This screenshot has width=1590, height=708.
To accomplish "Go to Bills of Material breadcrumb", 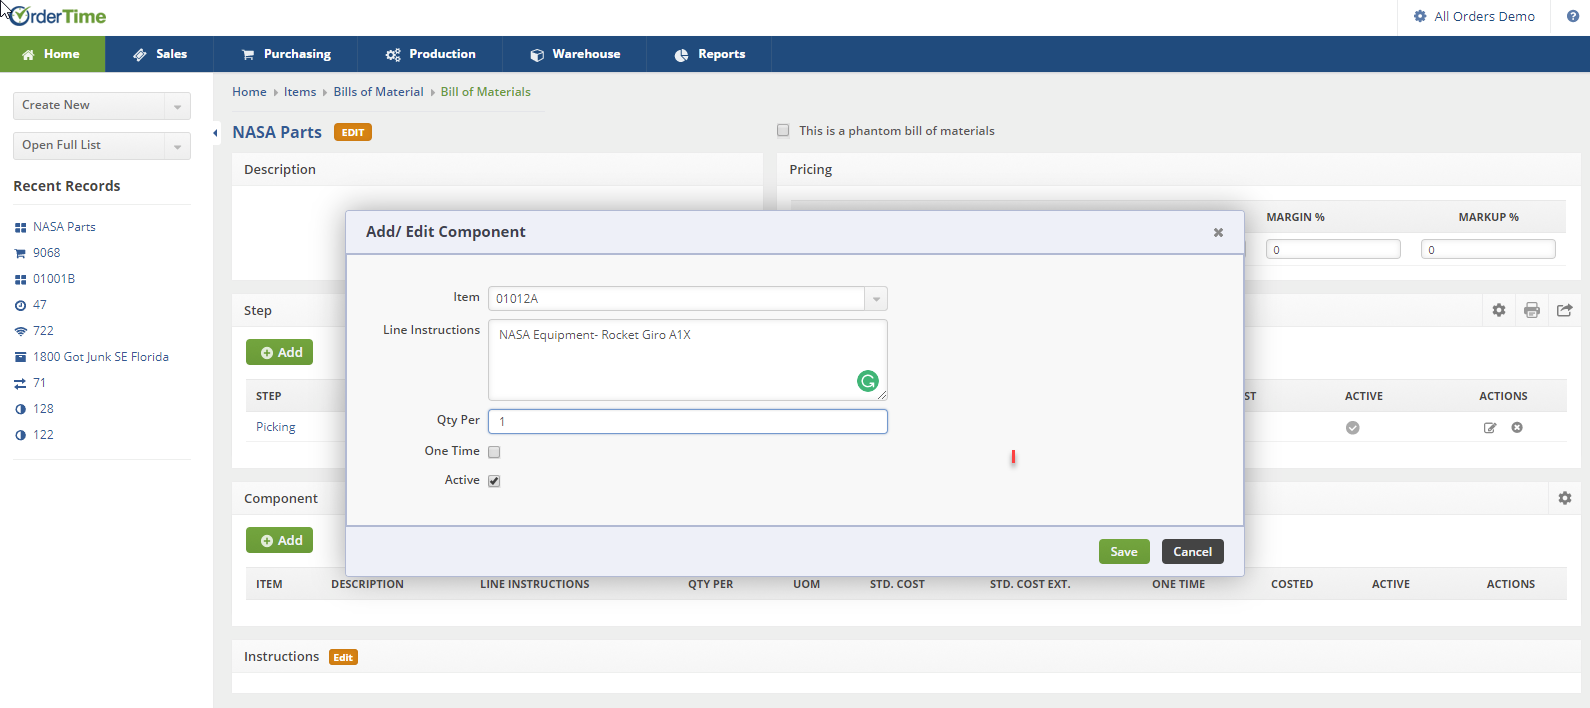I will [x=378, y=92].
